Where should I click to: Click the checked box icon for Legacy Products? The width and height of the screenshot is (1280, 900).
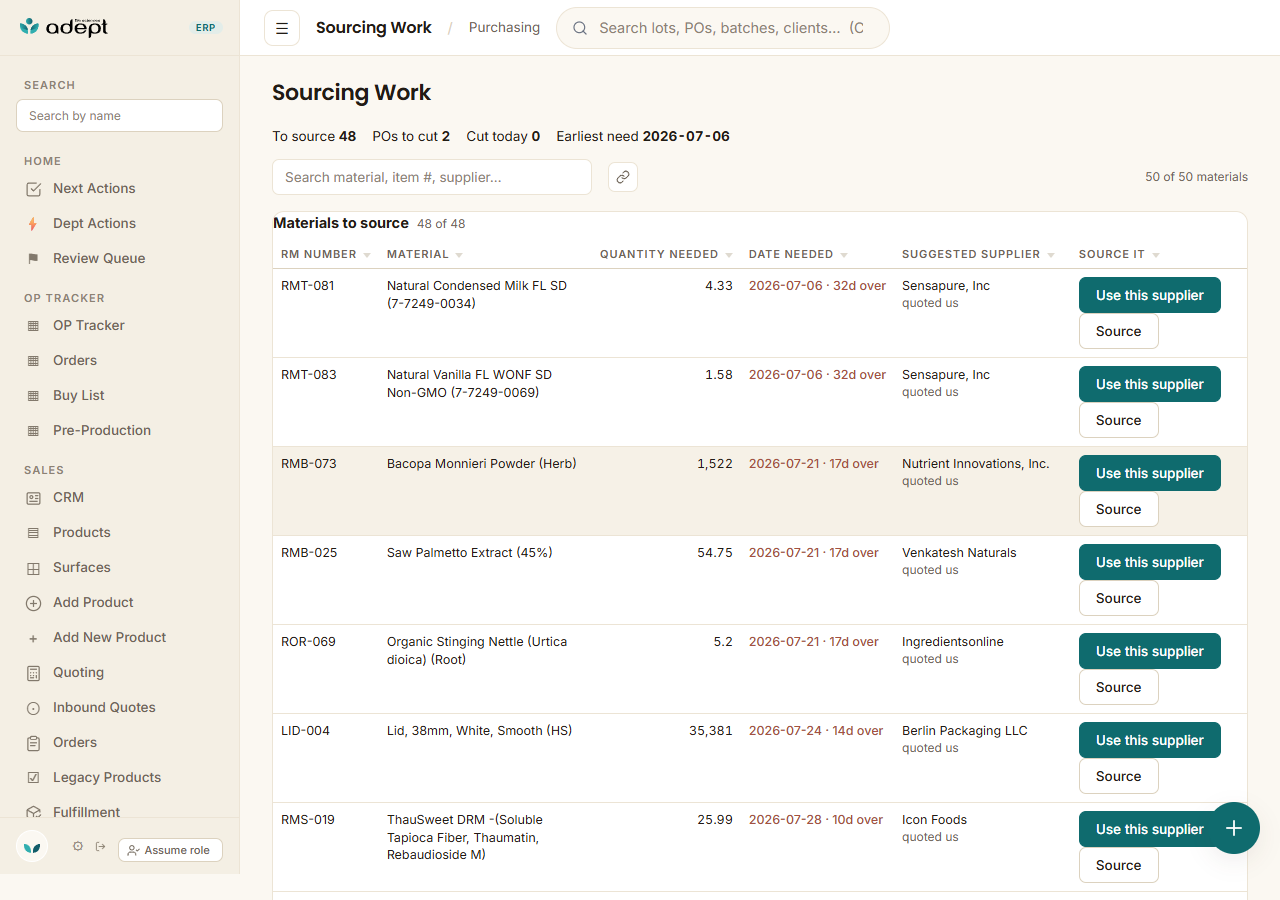point(33,778)
